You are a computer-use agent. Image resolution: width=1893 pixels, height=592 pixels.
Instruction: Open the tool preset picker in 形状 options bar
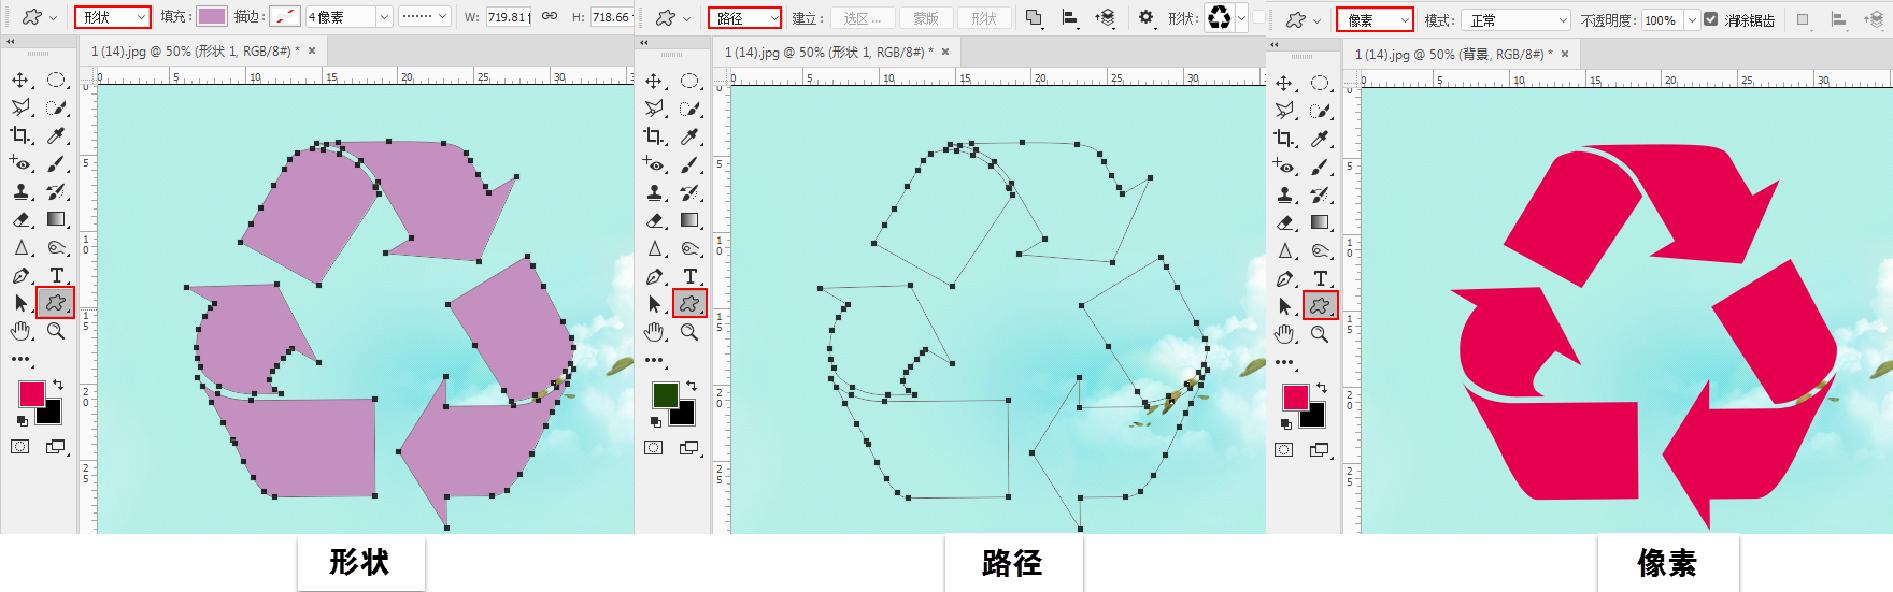pyautogui.click(x=39, y=17)
